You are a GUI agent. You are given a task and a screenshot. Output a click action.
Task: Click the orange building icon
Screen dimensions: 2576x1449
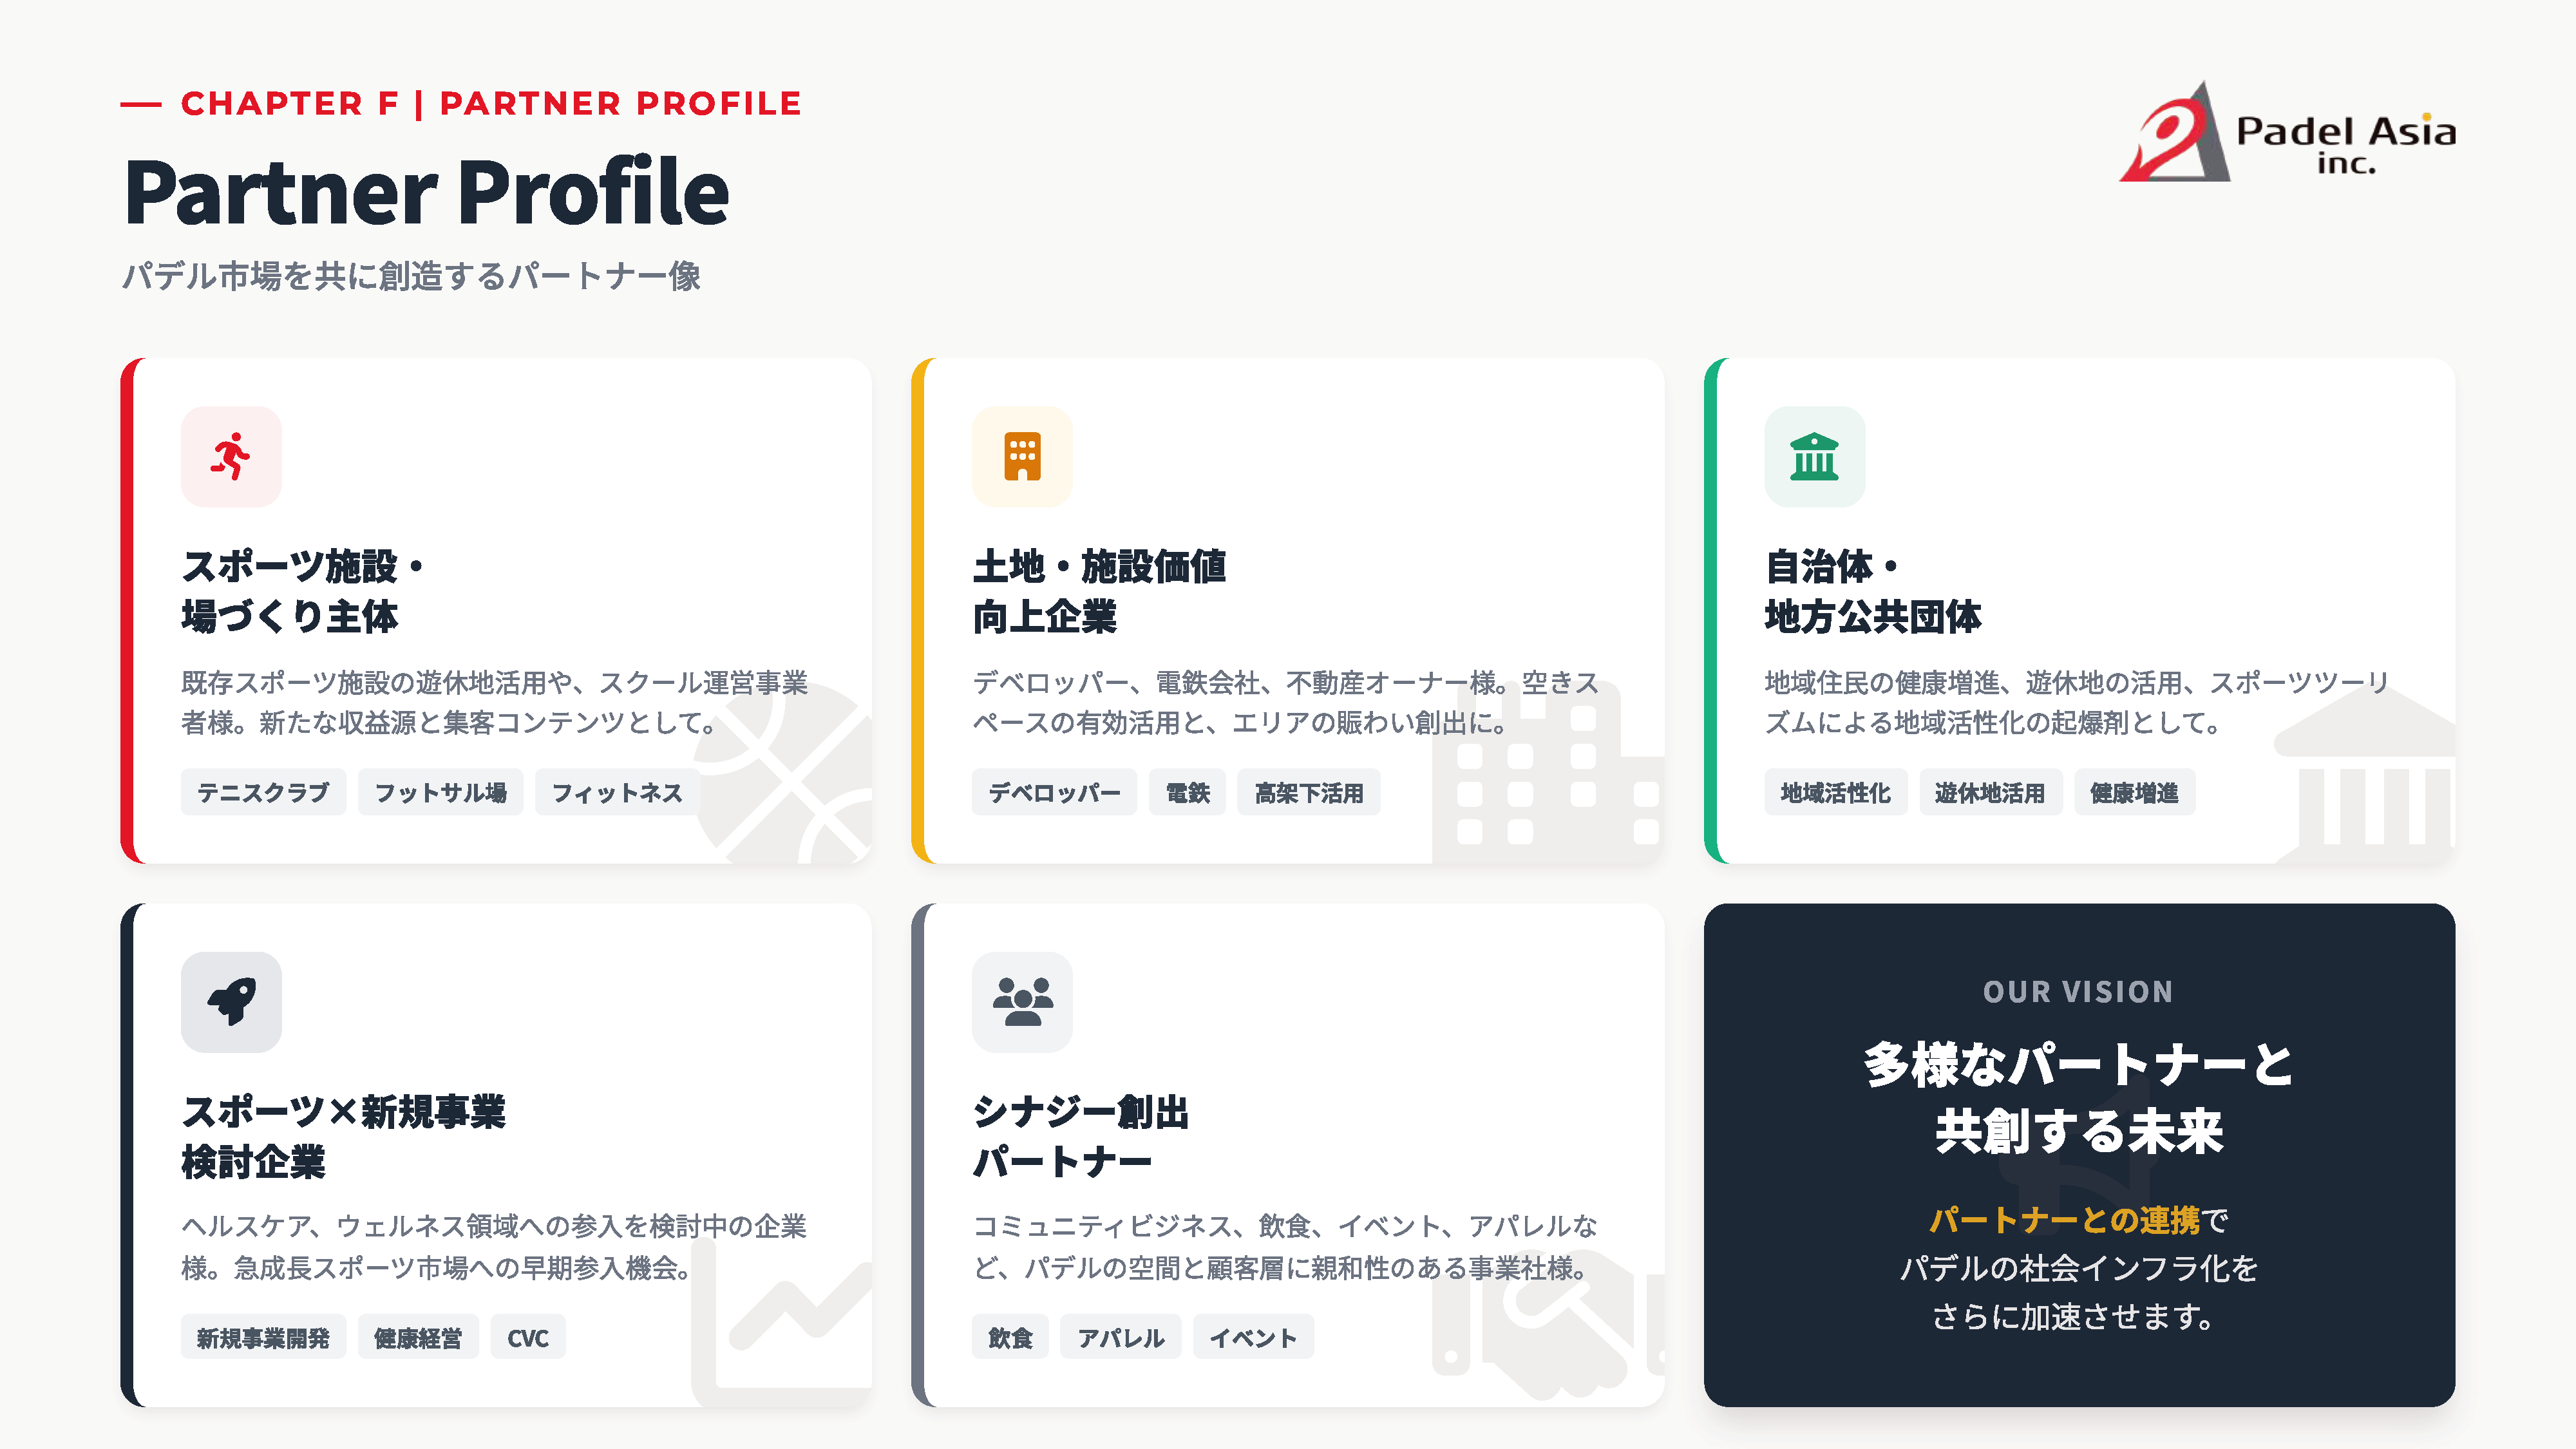tap(1022, 457)
